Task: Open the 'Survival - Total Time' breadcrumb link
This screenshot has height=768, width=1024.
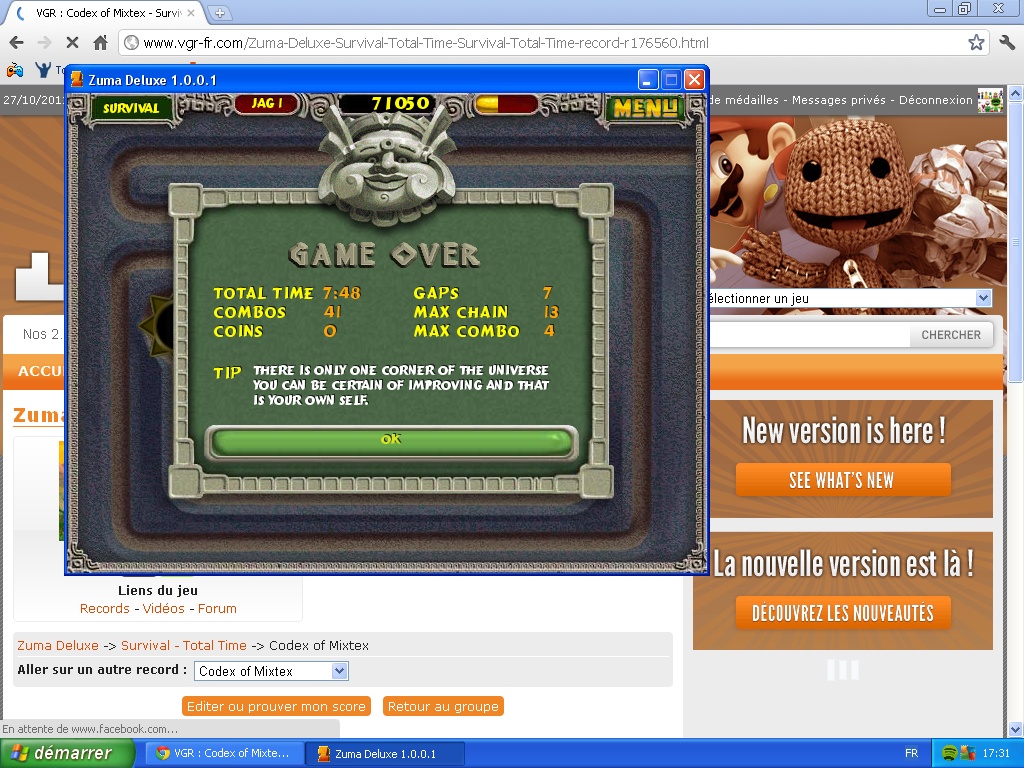Action: [183, 646]
